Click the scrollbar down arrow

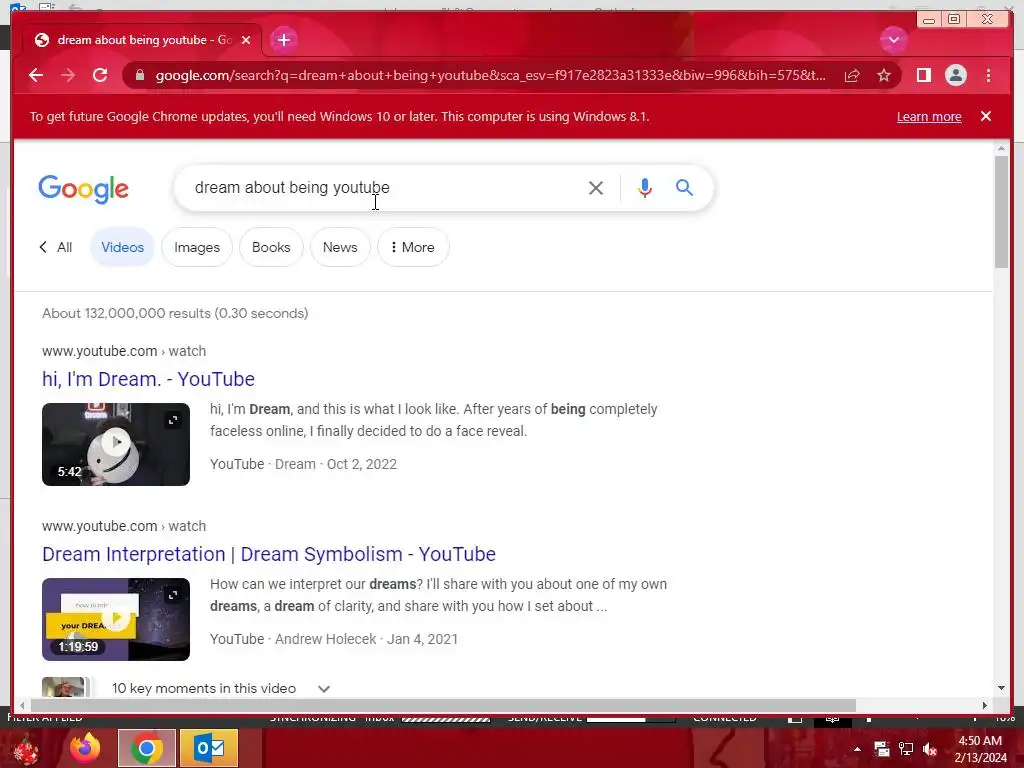coord(1001,688)
